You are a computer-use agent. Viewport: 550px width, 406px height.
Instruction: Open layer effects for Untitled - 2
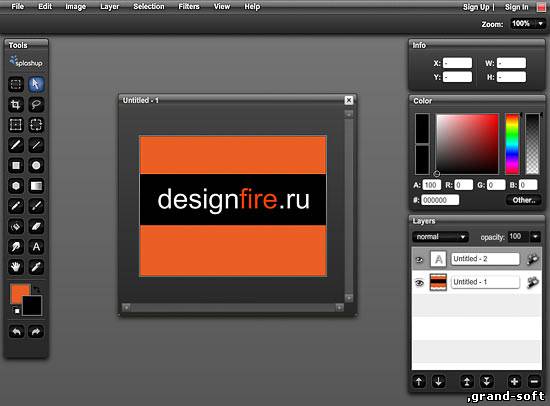532,259
